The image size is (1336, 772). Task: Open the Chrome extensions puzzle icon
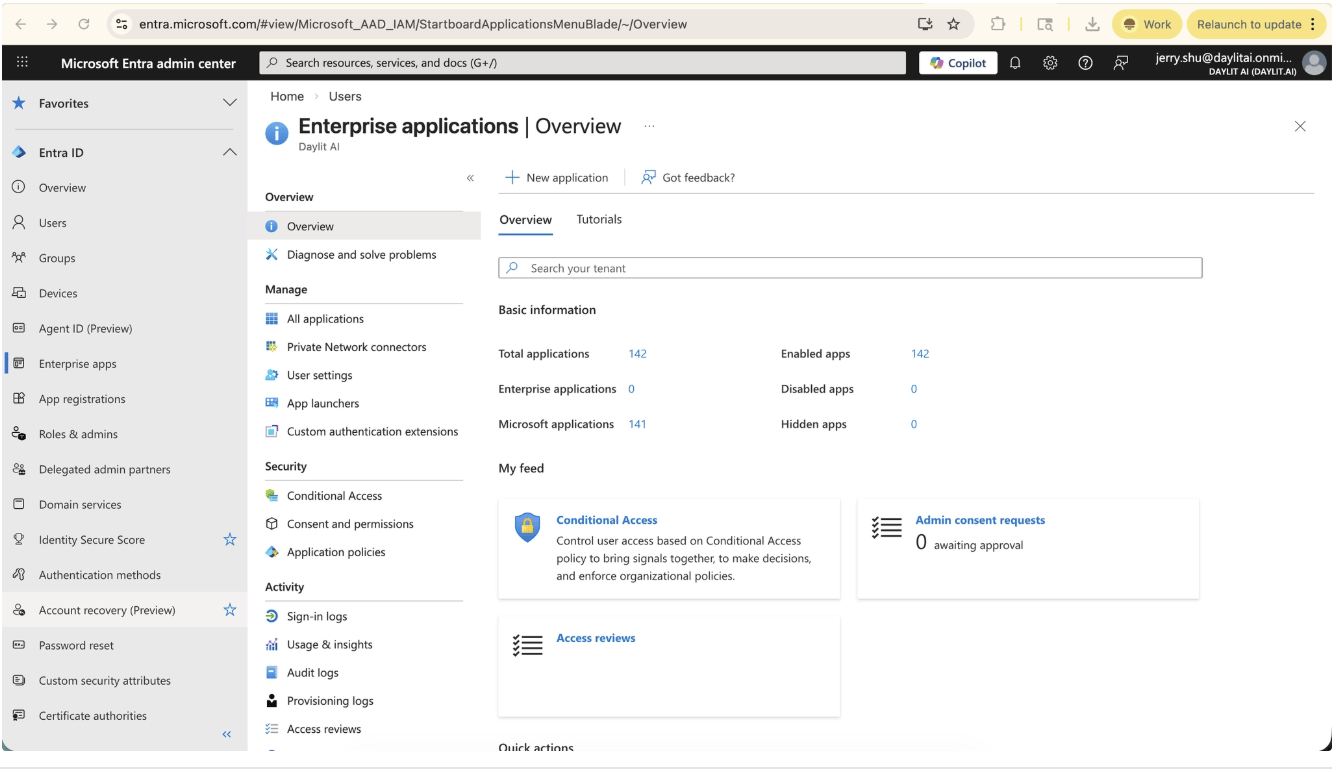999,24
